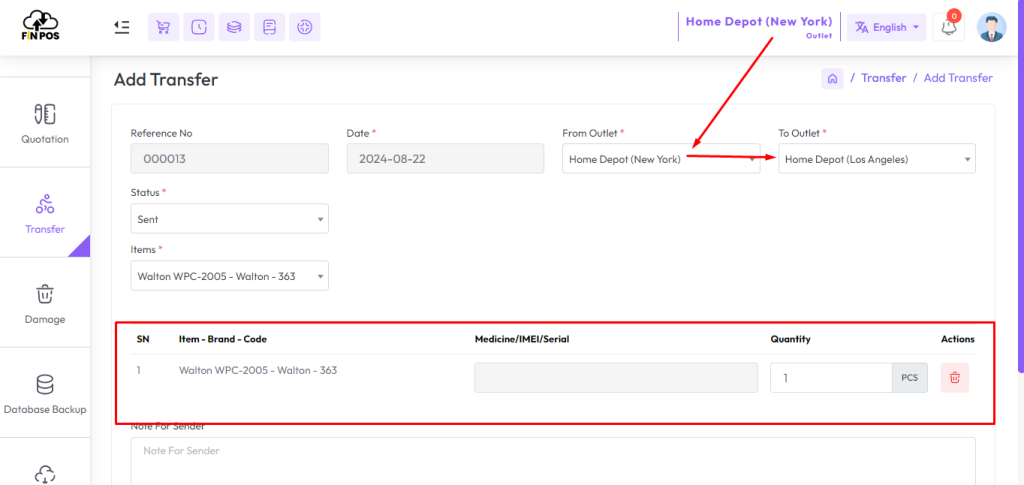Click the table cell Walton WPC-2005 - Walton - 363
This screenshot has height=485, width=1024.
(258, 370)
